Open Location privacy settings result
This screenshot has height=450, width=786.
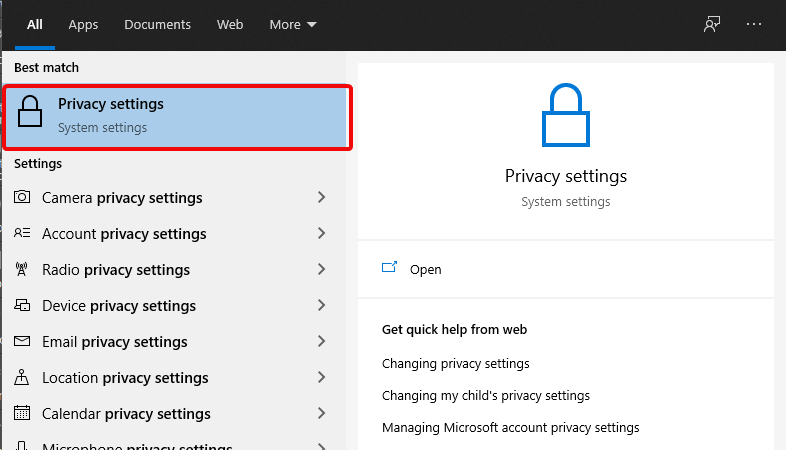click(x=125, y=378)
